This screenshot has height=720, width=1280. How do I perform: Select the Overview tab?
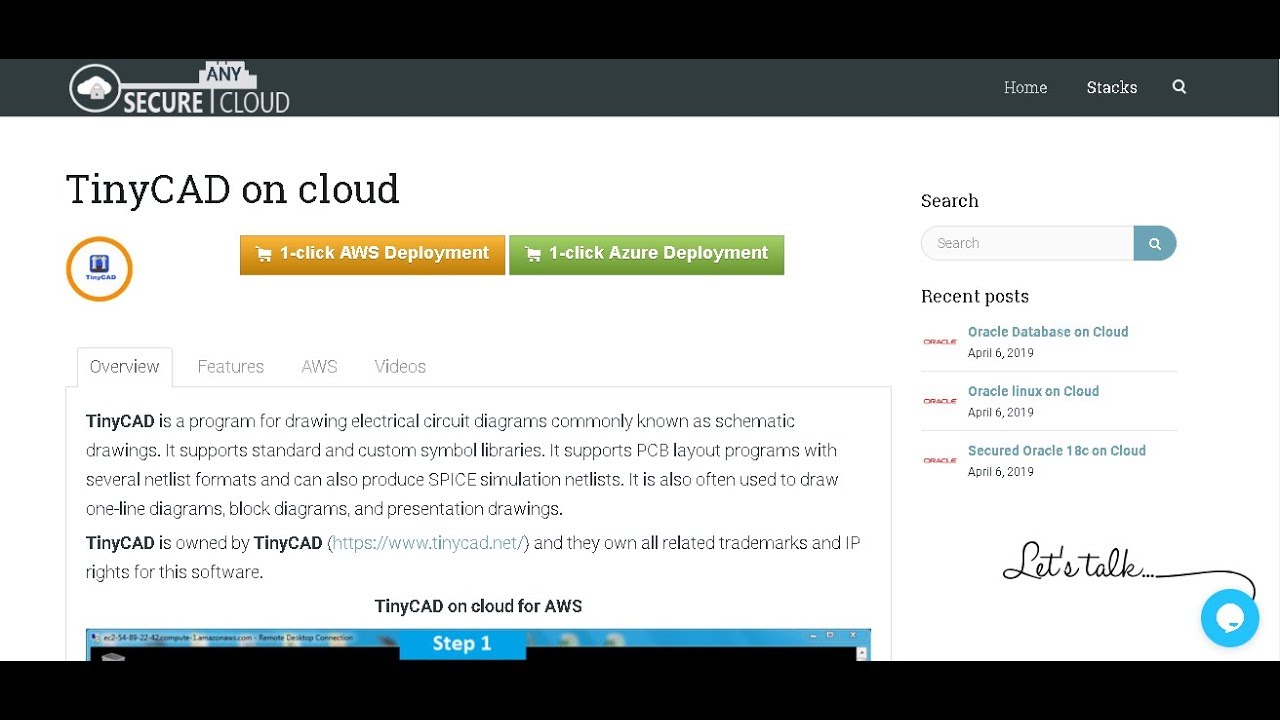point(124,367)
